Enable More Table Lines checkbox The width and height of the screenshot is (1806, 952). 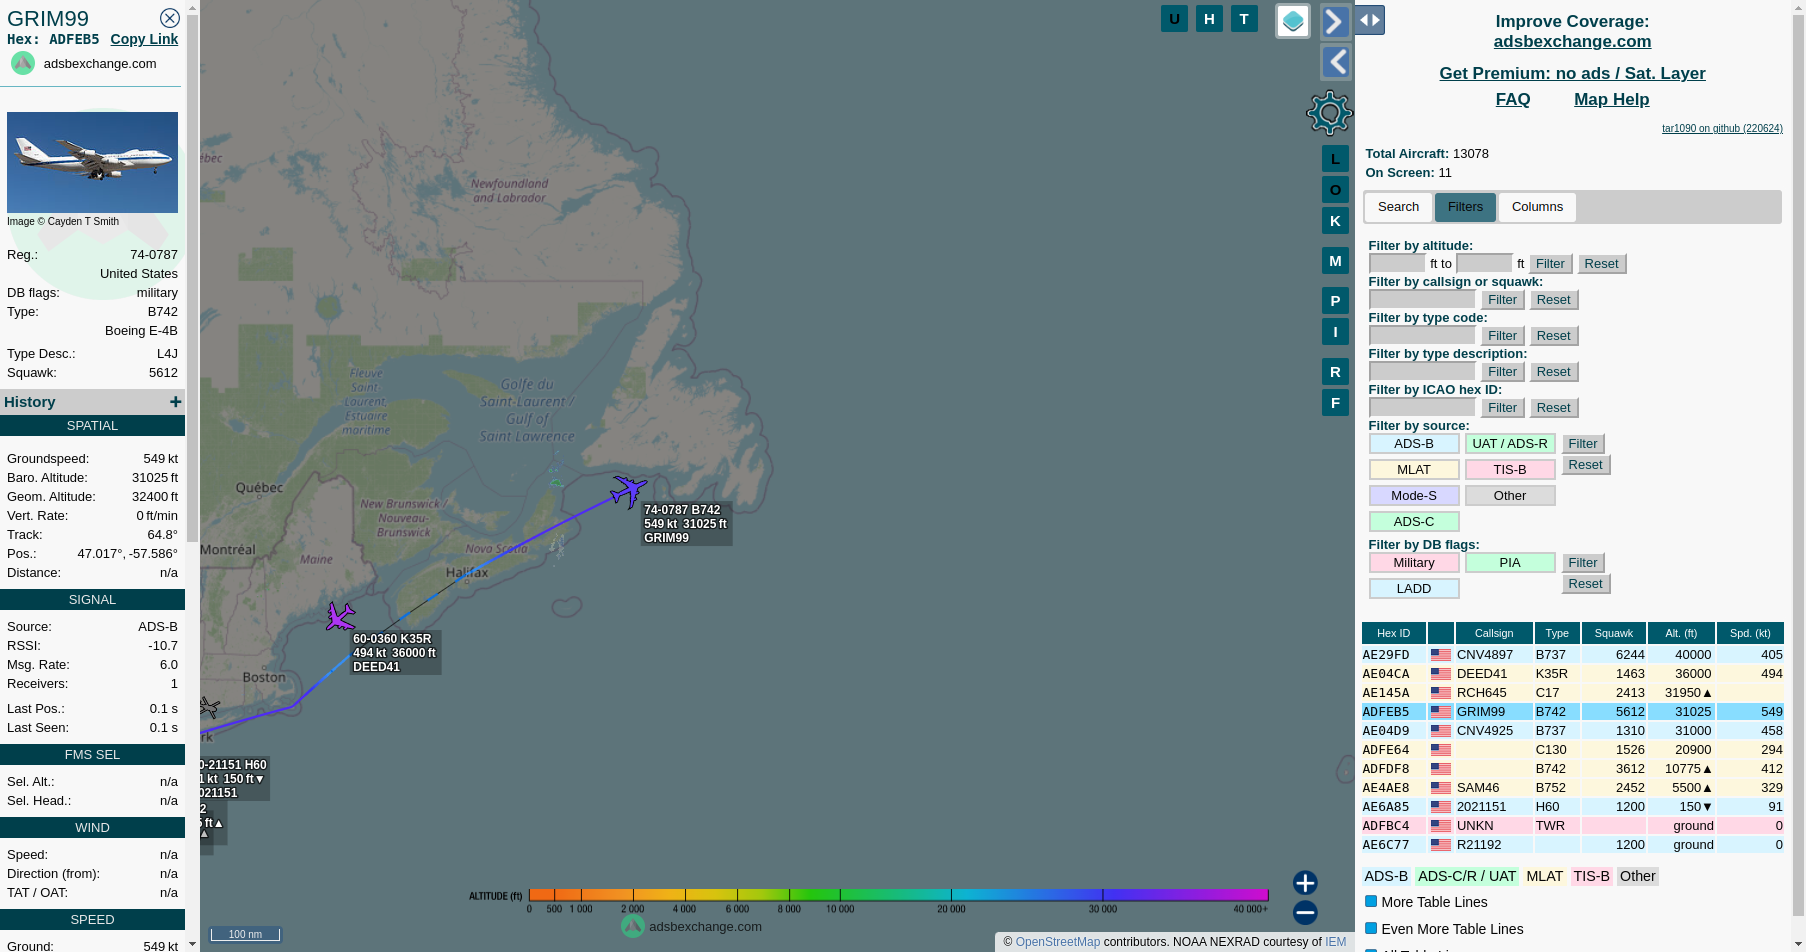[x=1371, y=901]
